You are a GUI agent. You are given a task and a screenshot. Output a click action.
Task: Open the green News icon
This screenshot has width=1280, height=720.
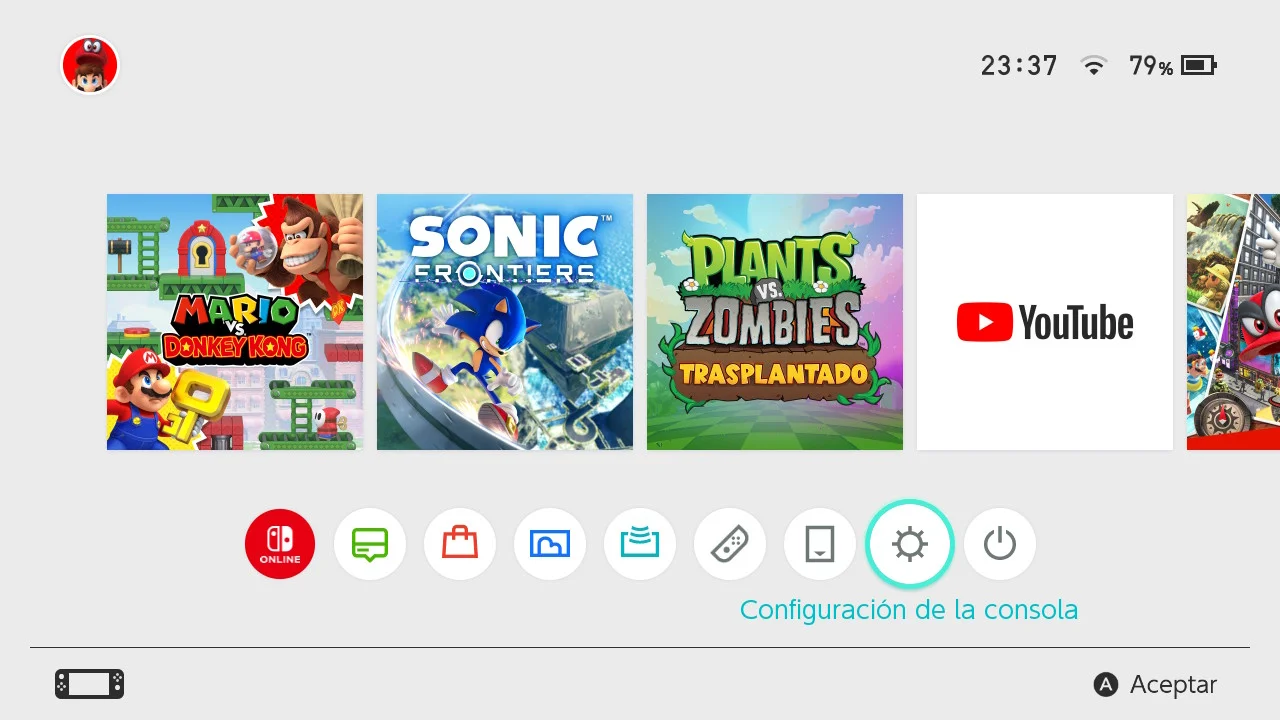pos(370,545)
